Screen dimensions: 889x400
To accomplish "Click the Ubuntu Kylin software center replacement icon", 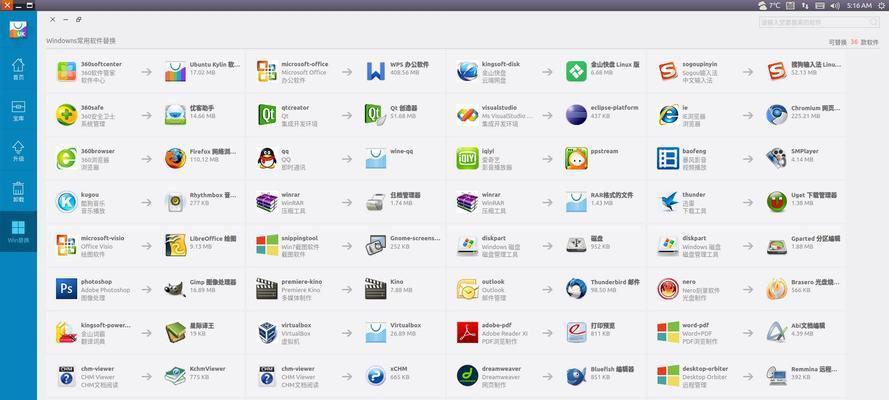I will click(175, 71).
